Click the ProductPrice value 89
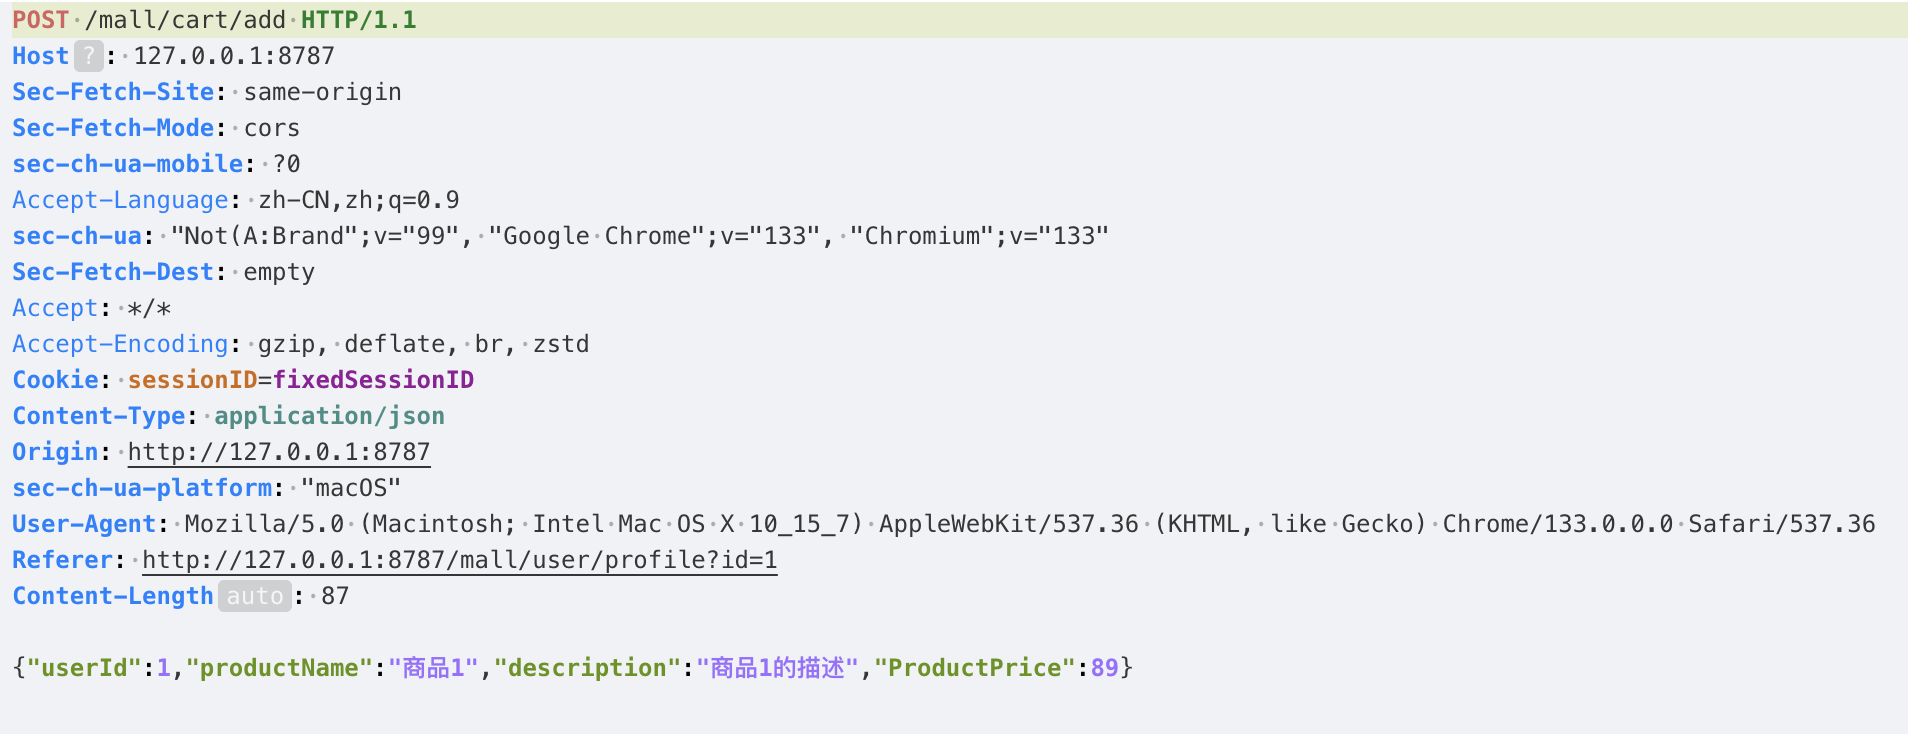Viewport: 1908px width, 734px height. coord(1104,668)
